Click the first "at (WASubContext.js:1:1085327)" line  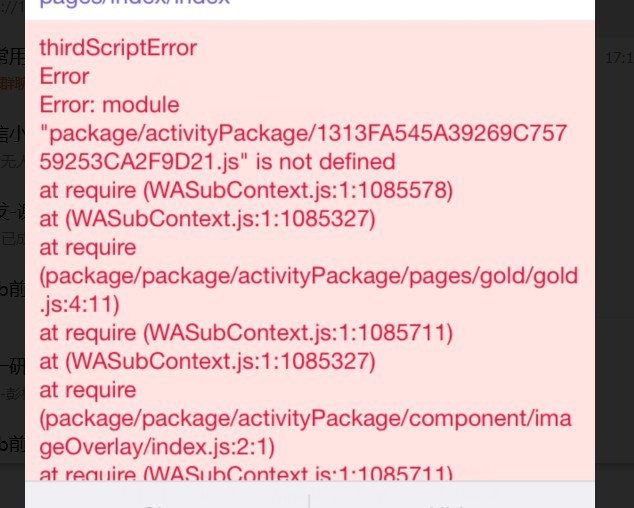coord(207,219)
